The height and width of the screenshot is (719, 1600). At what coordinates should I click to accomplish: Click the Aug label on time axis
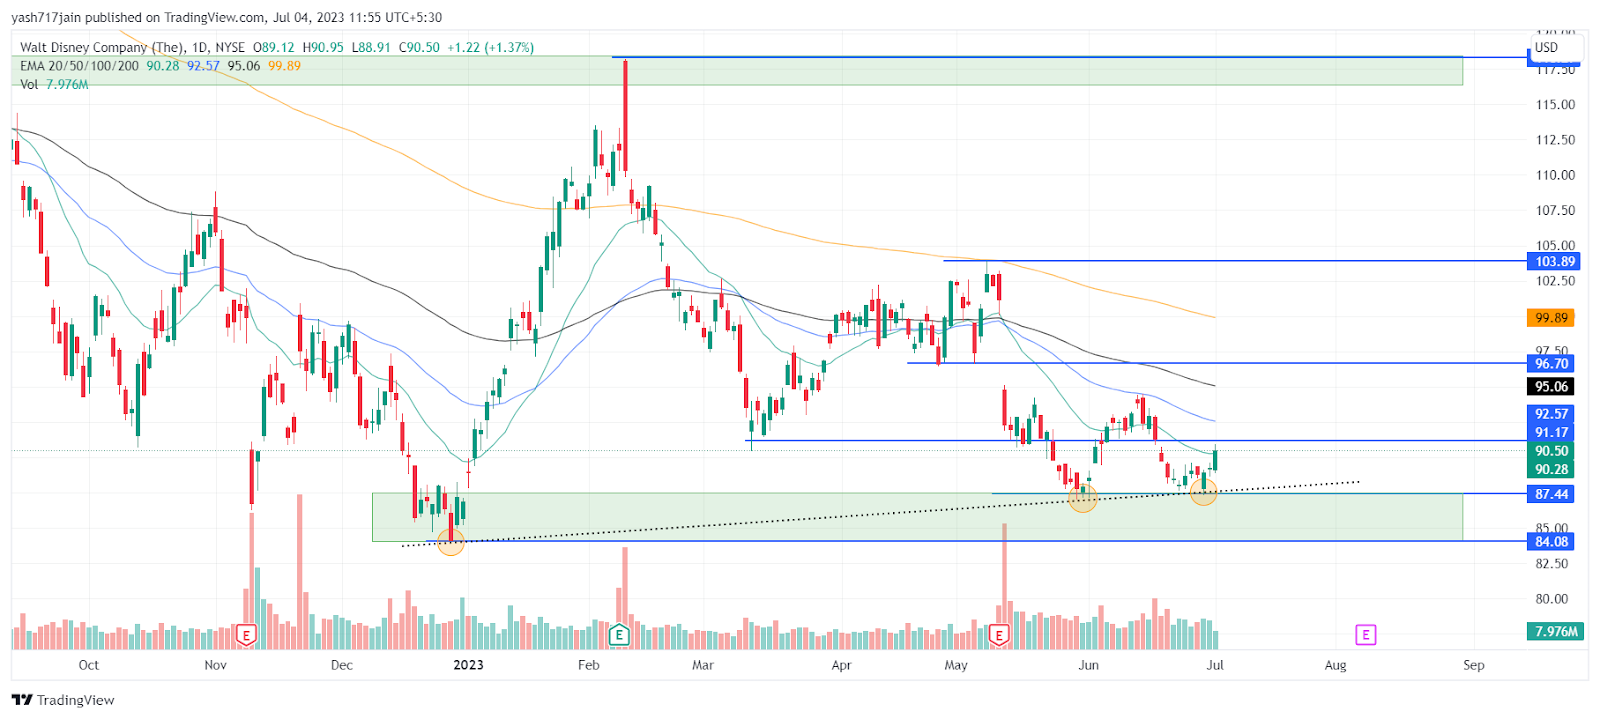(1335, 665)
